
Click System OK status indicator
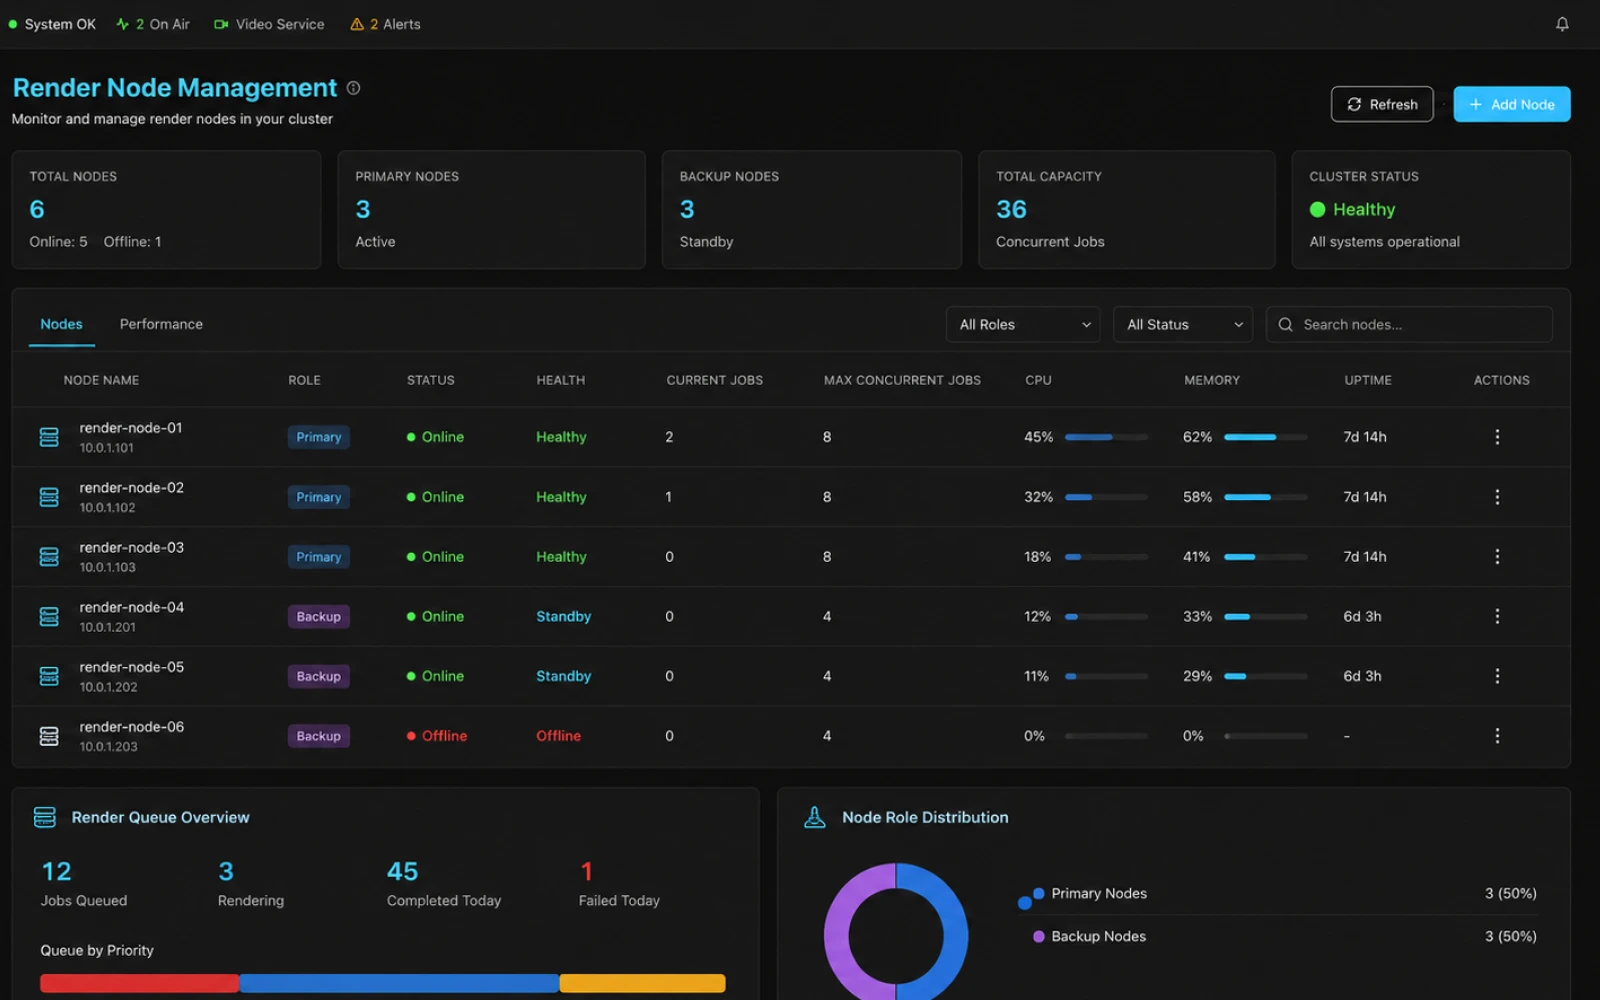52,24
